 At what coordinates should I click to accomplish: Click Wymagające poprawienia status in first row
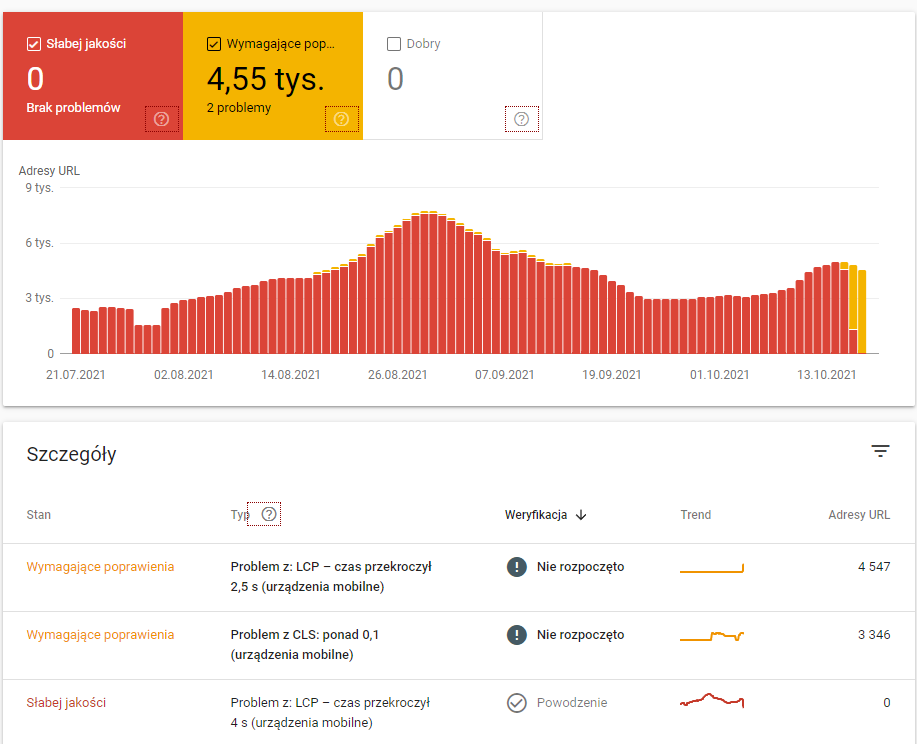(100, 567)
